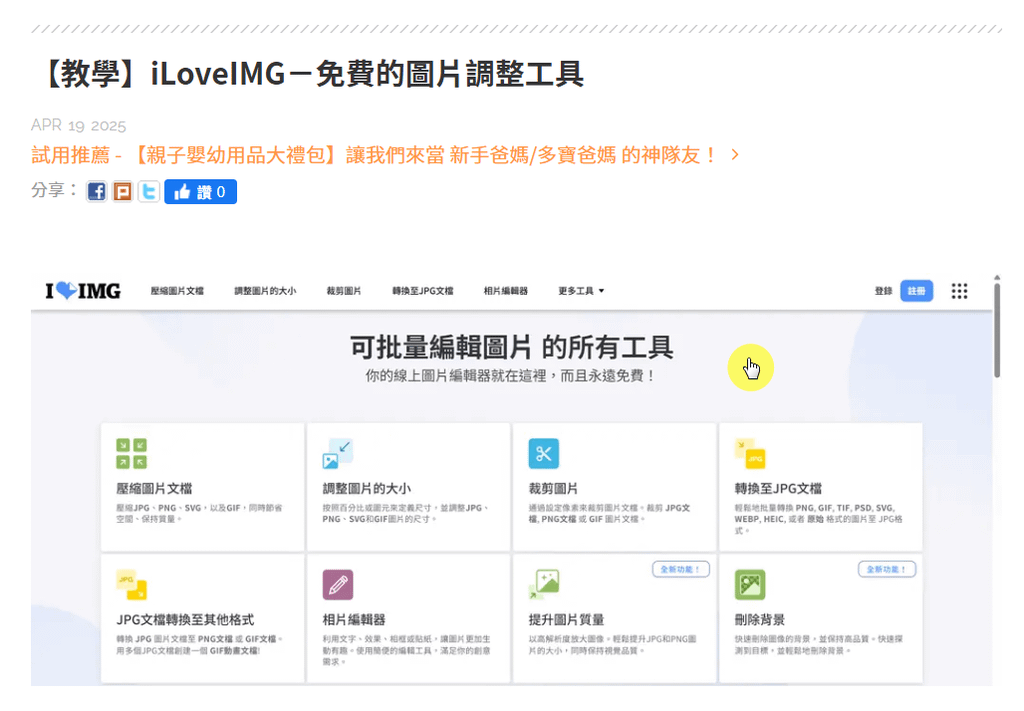Select the 轉換至JPG文檔 card title
This screenshot has height=711, width=1024.
[778, 489]
